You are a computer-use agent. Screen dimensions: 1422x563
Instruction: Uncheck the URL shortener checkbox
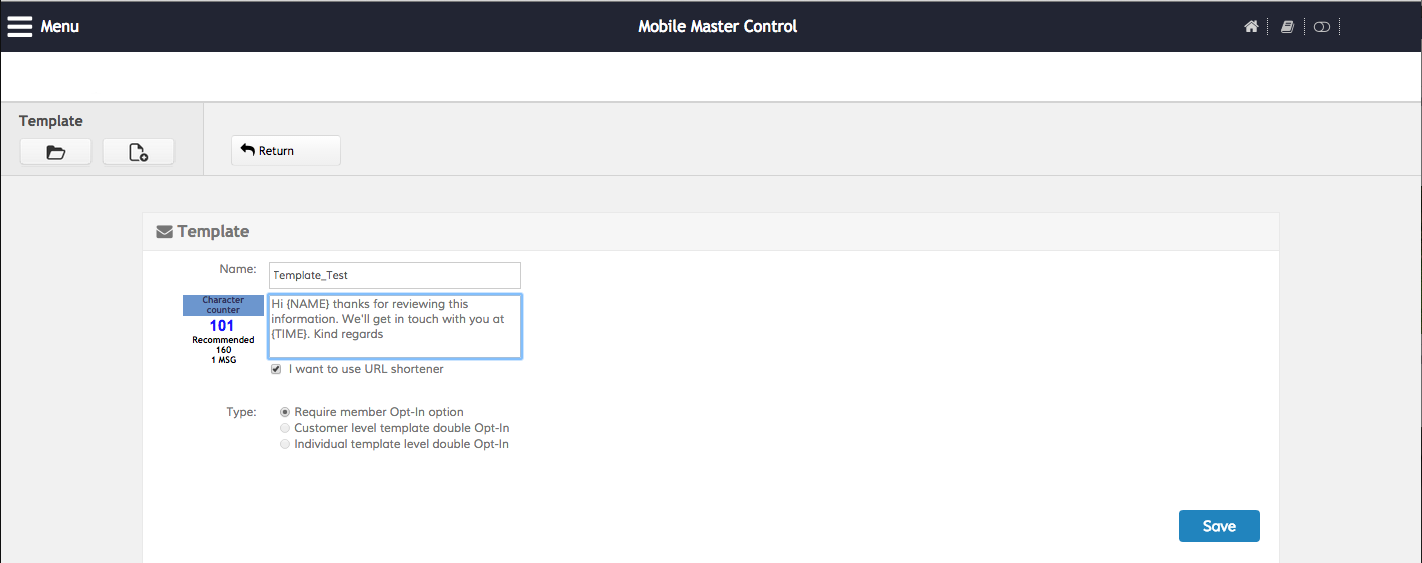[276, 369]
